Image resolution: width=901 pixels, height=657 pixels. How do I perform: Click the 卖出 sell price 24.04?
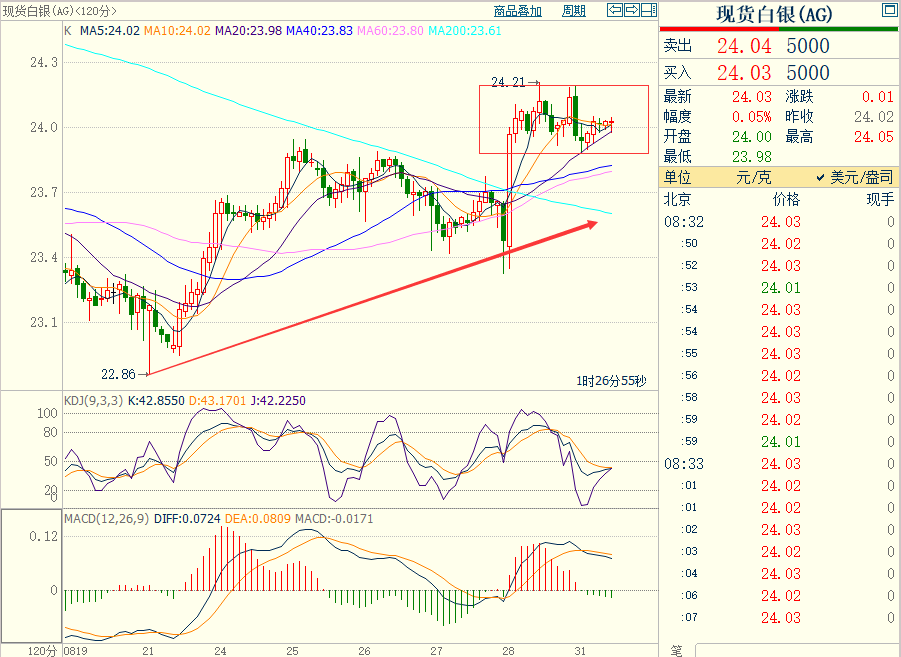pyautogui.click(x=744, y=46)
